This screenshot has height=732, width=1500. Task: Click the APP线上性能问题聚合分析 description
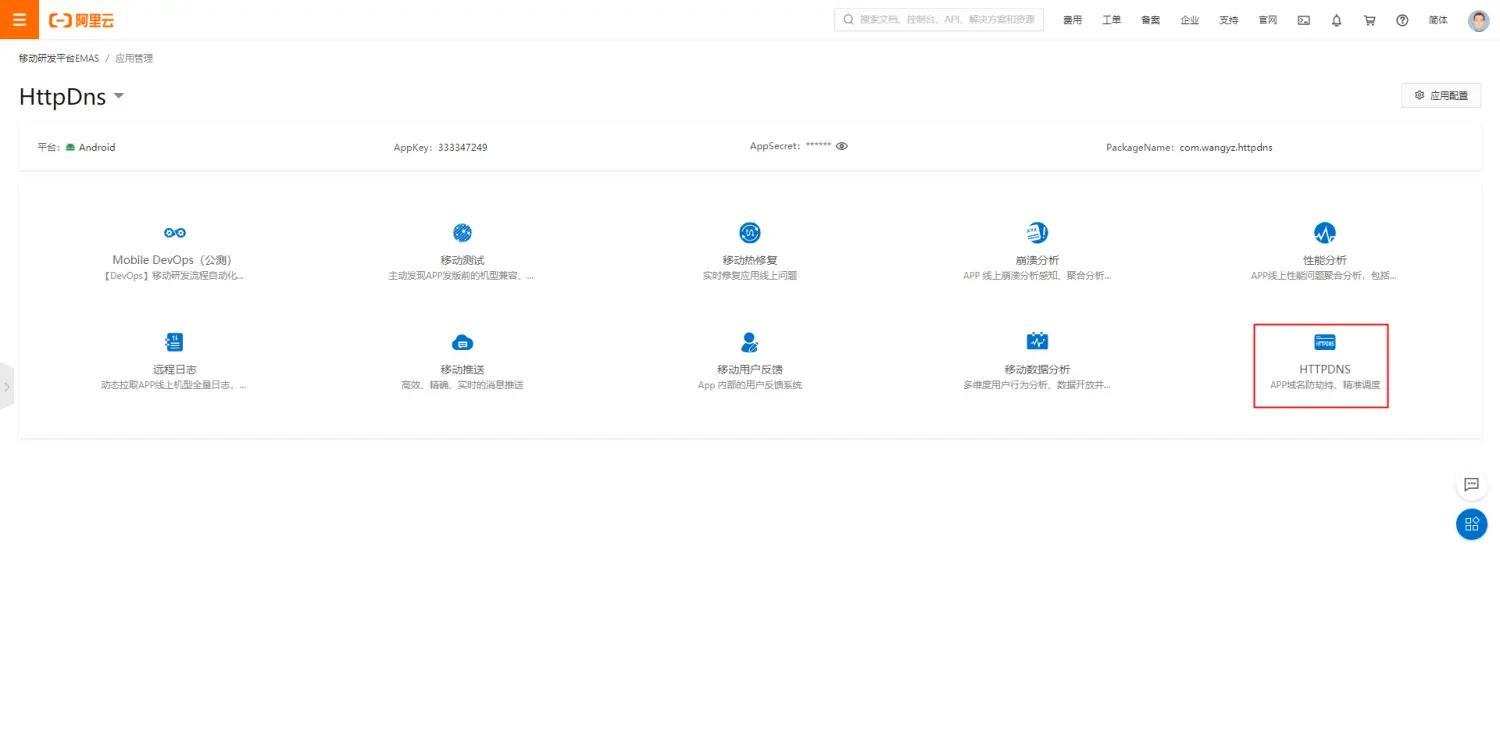(1325, 276)
